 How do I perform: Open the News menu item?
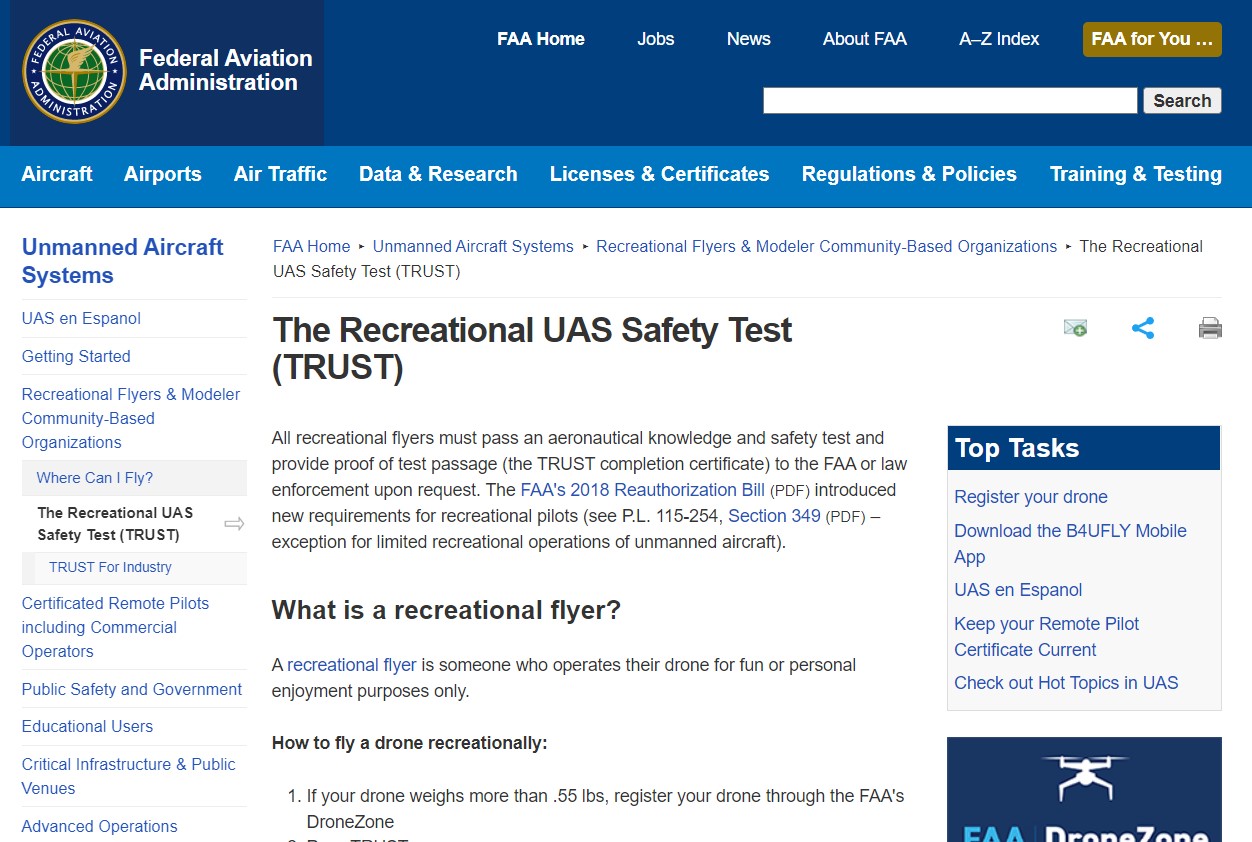749,39
